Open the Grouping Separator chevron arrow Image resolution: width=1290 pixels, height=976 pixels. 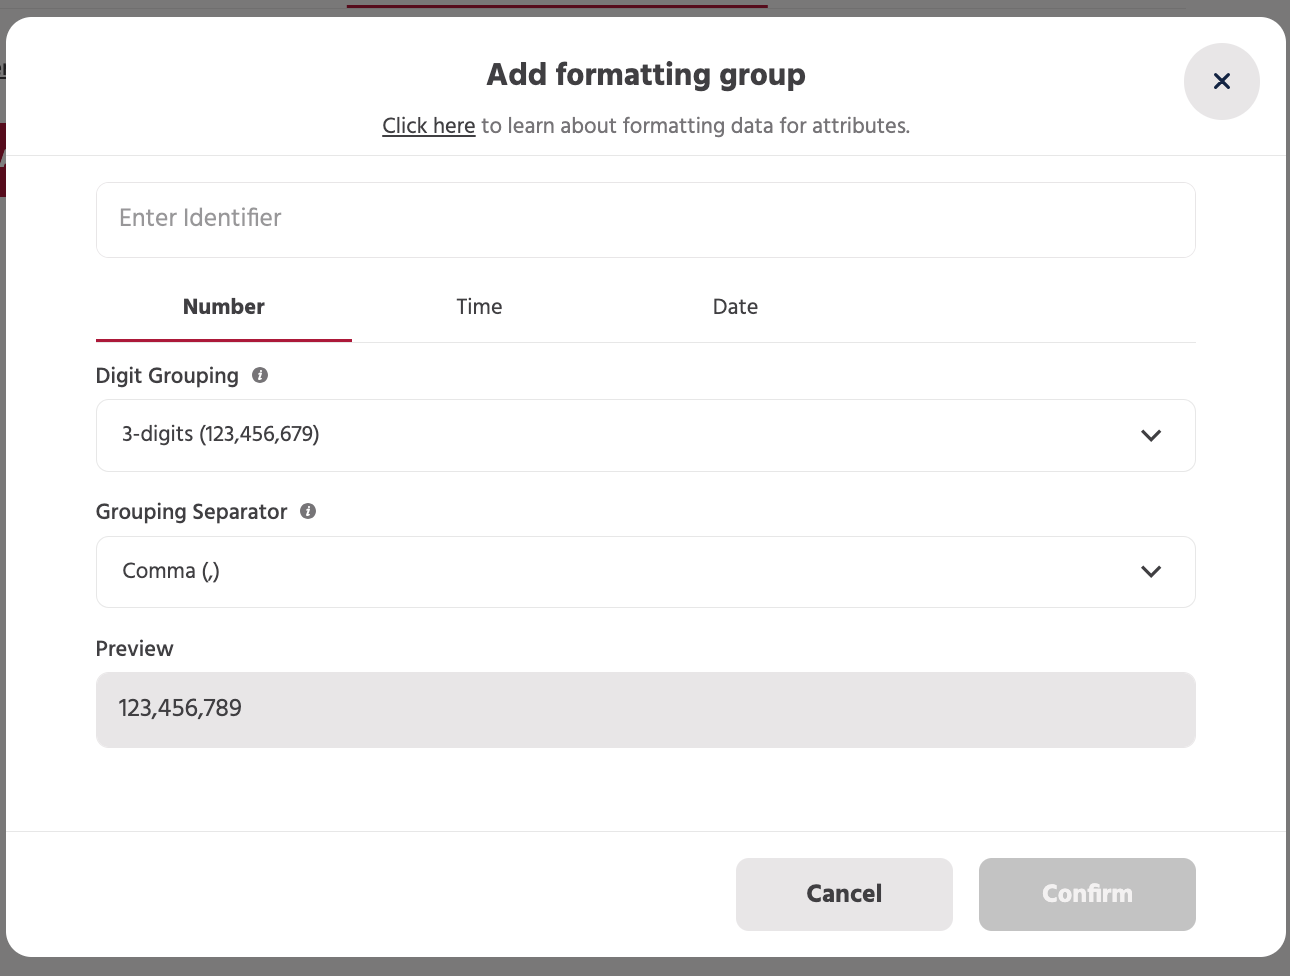[1151, 571]
